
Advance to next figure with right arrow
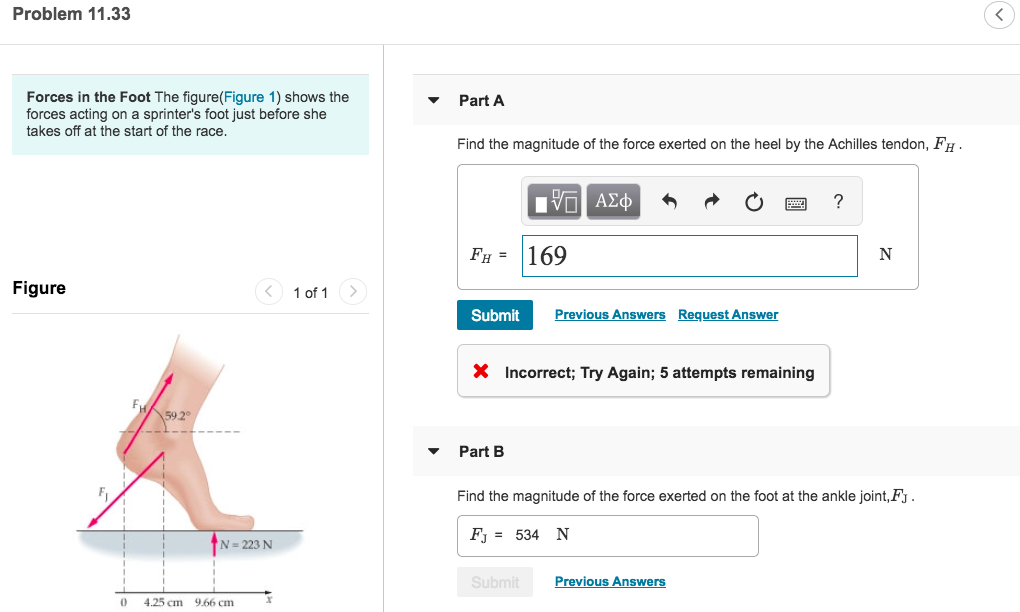[x=352, y=292]
